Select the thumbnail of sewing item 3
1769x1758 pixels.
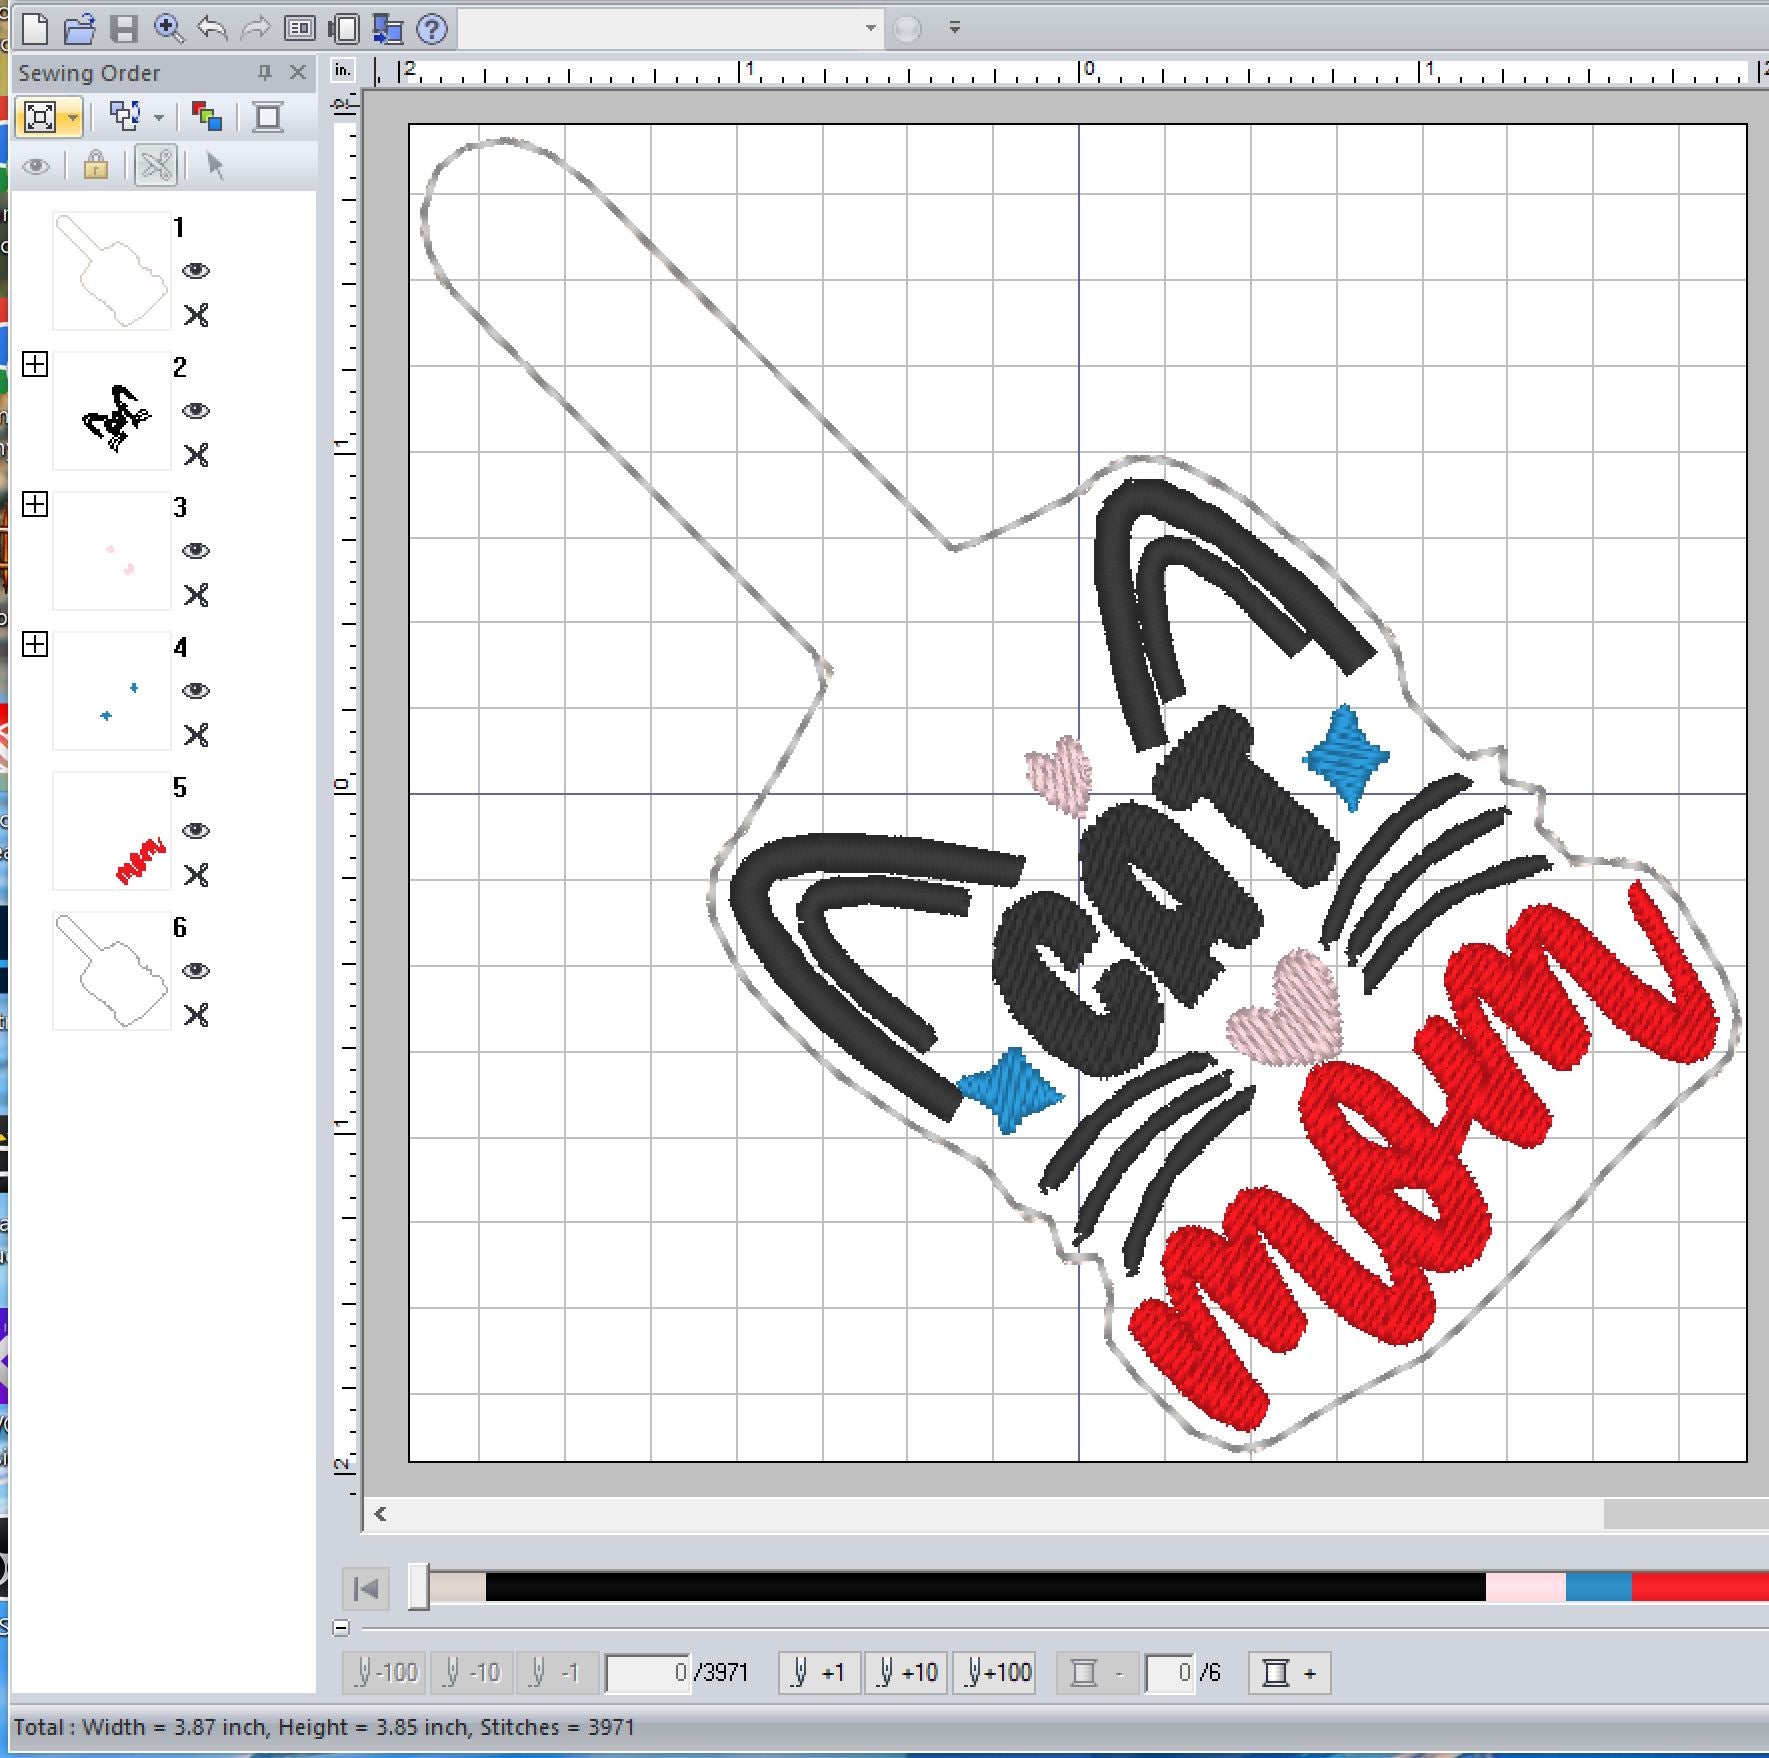coord(111,551)
